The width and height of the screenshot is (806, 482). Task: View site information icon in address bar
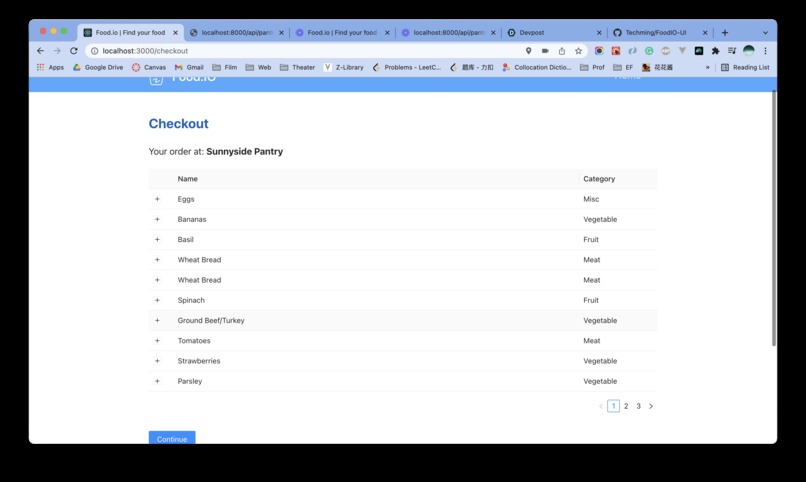point(95,51)
